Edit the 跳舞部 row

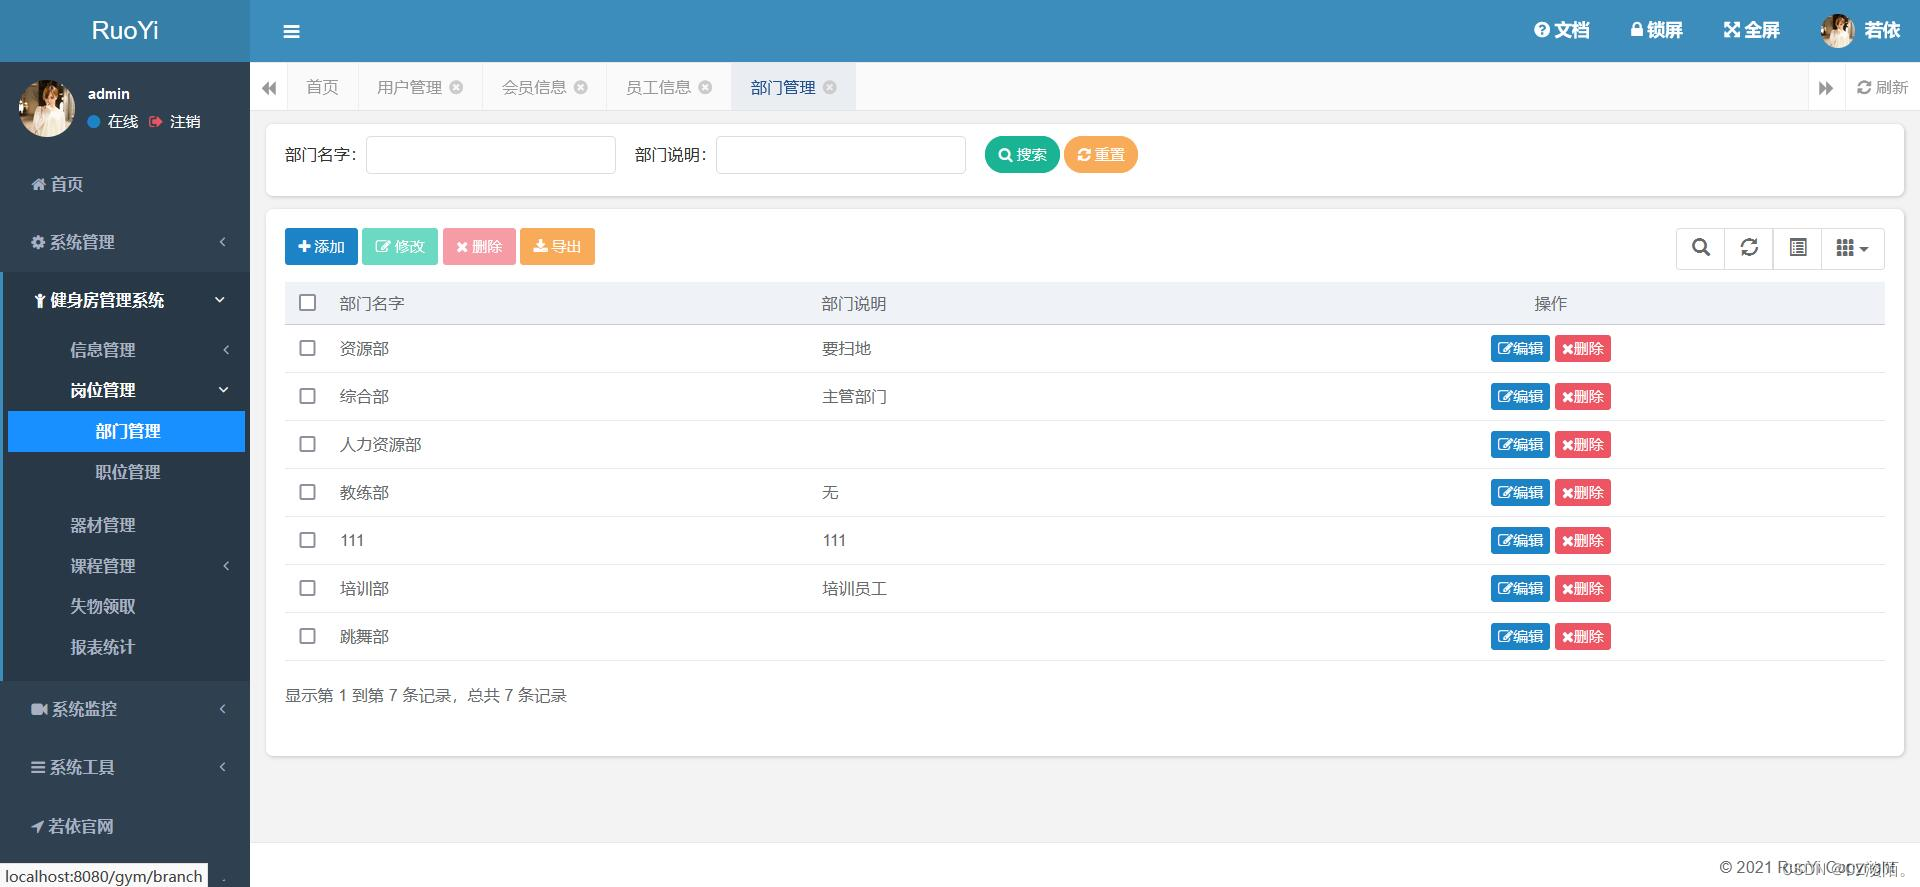coord(1520,637)
